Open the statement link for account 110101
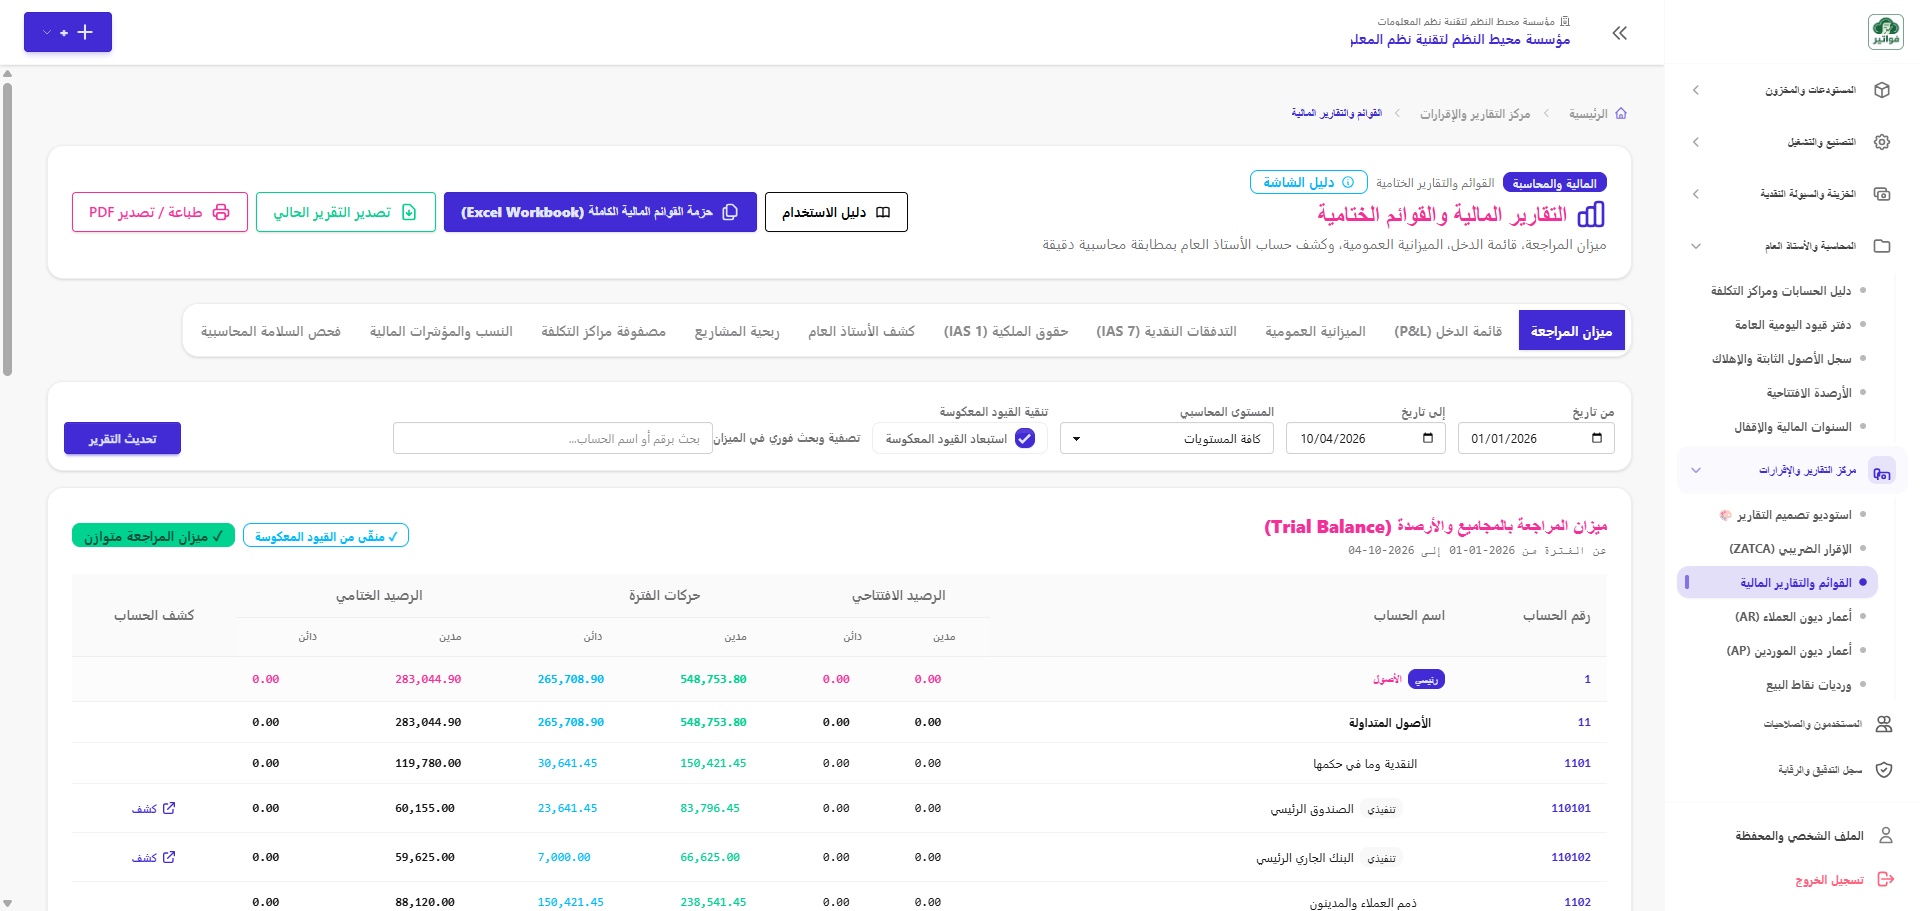Image resolution: width=1920 pixels, height=911 pixels. click(153, 808)
